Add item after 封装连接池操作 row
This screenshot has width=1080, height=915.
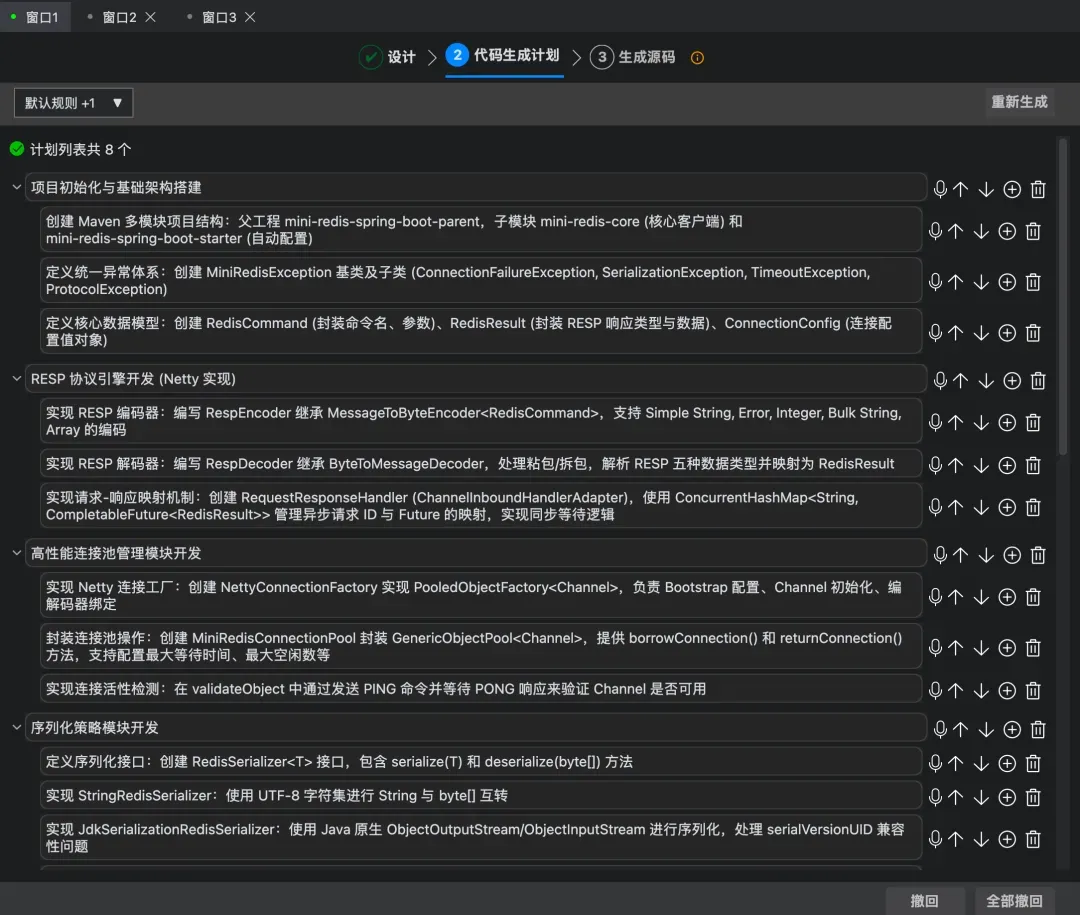(1007, 648)
